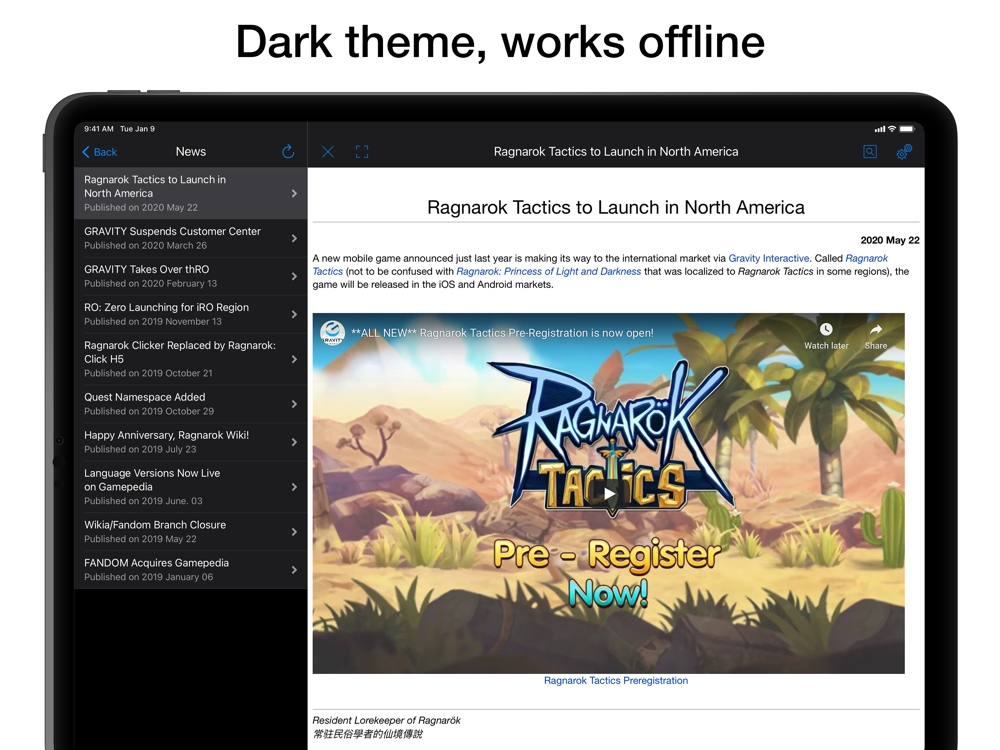The height and width of the screenshot is (750, 1000).
Task: Click Watch later on the video
Action: (x=826, y=336)
